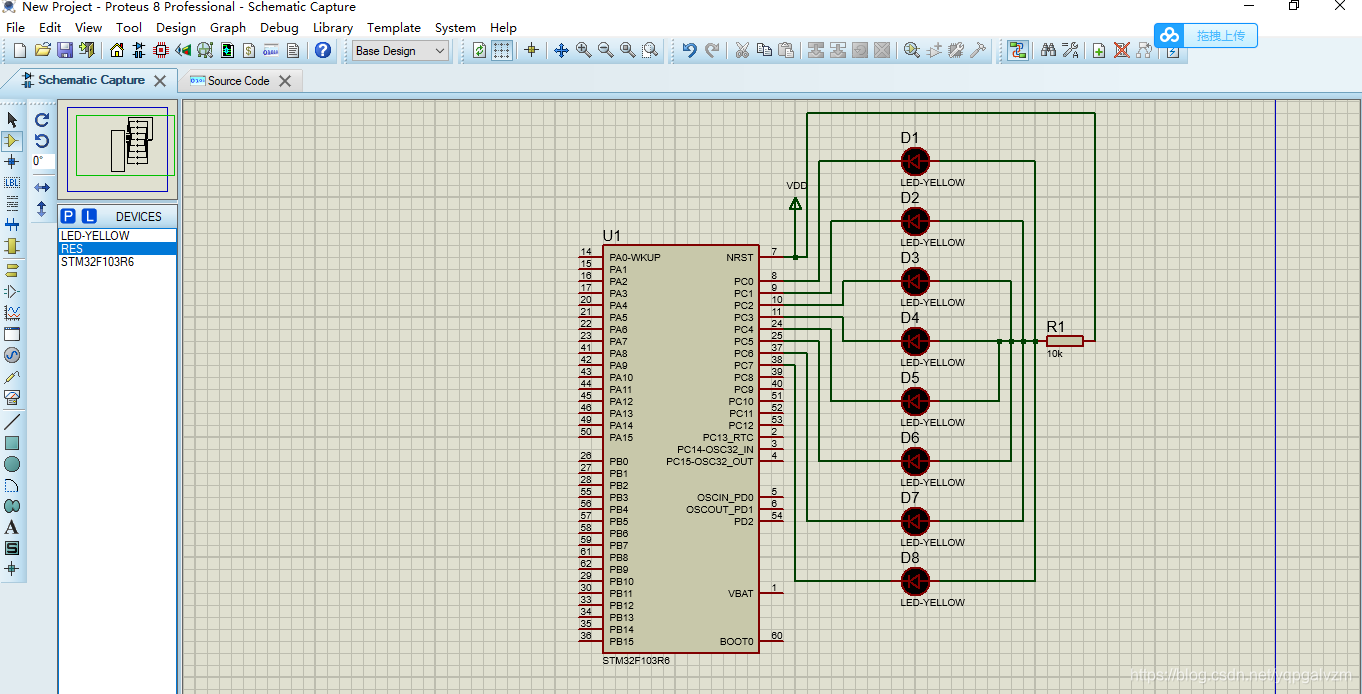
Task: Select the Generator Mode sine icon
Action: 12,355
